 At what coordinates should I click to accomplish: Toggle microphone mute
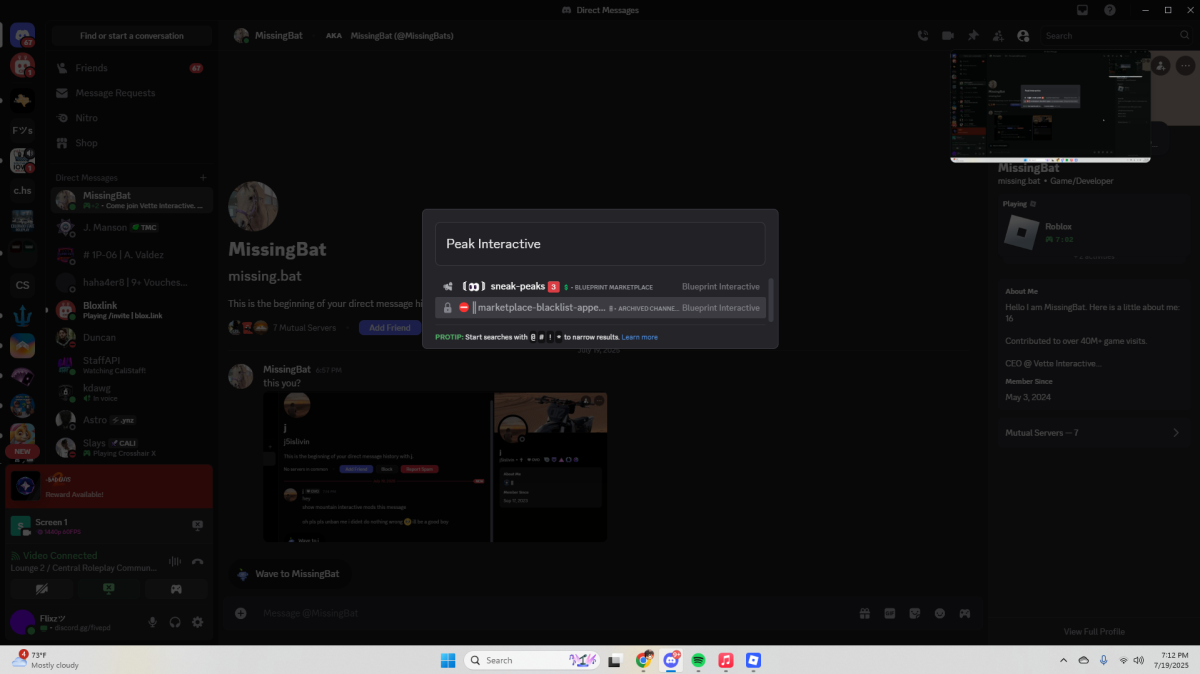coord(153,622)
